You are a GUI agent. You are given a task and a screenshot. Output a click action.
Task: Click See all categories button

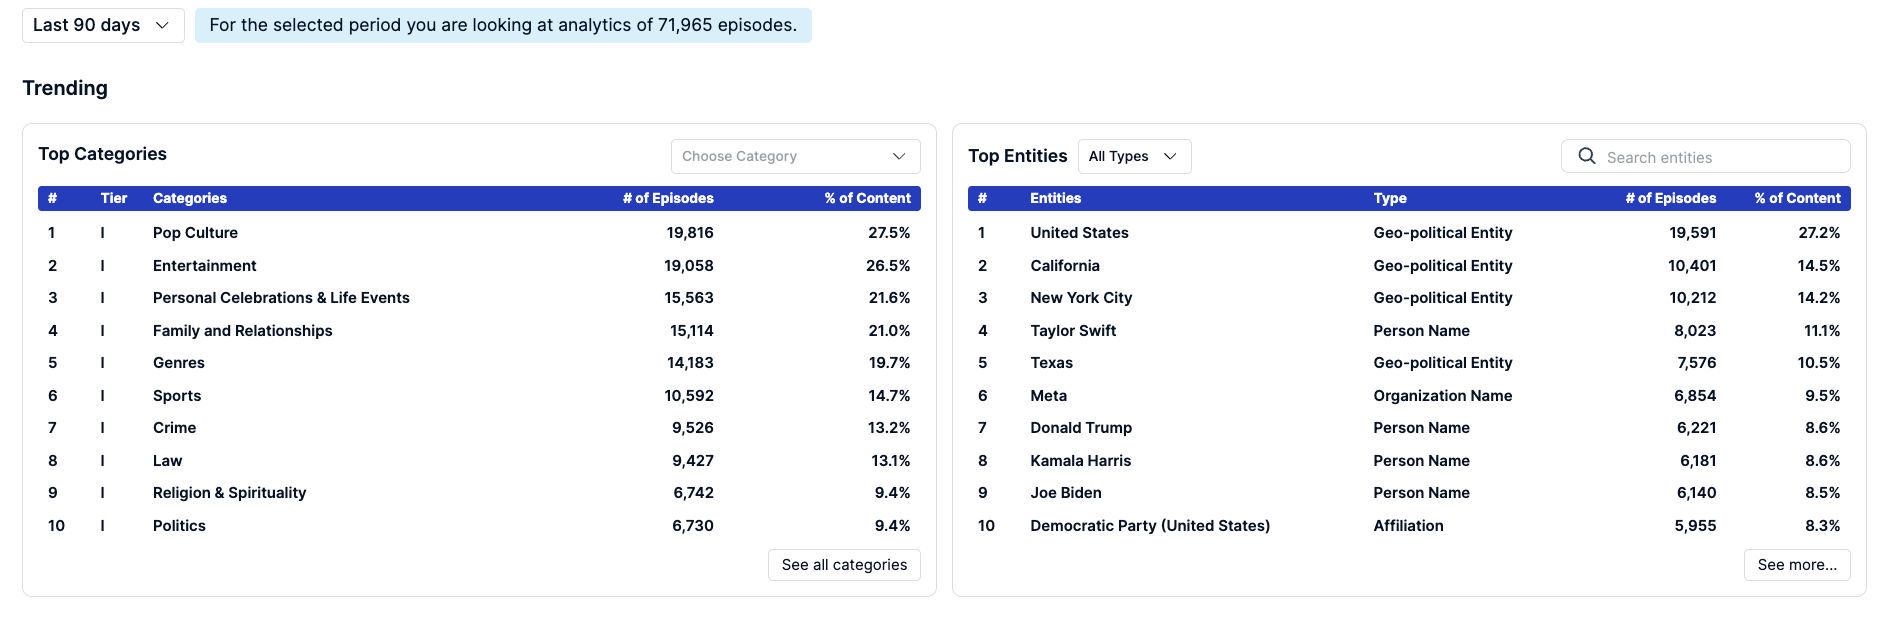[844, 565]
